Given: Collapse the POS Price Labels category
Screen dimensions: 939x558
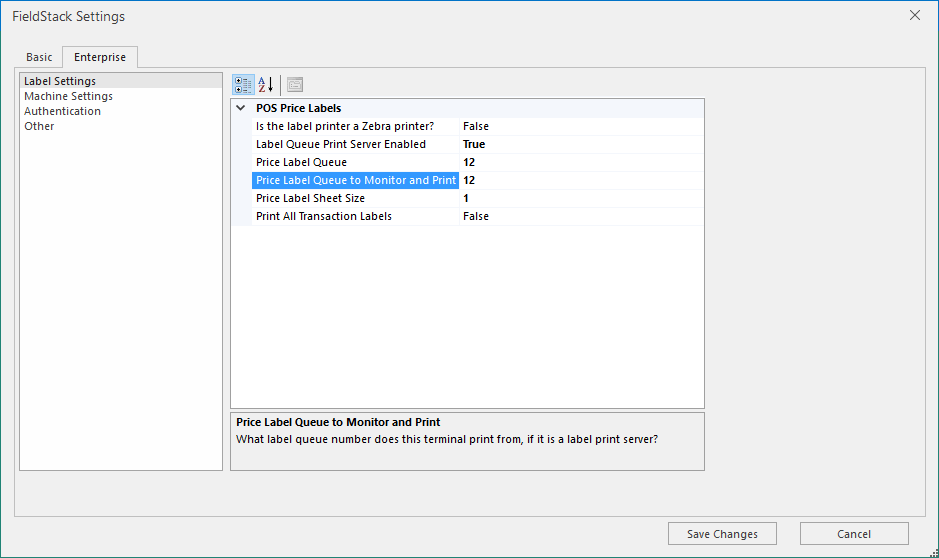Looking at the screenshot, I should [241, 108].
